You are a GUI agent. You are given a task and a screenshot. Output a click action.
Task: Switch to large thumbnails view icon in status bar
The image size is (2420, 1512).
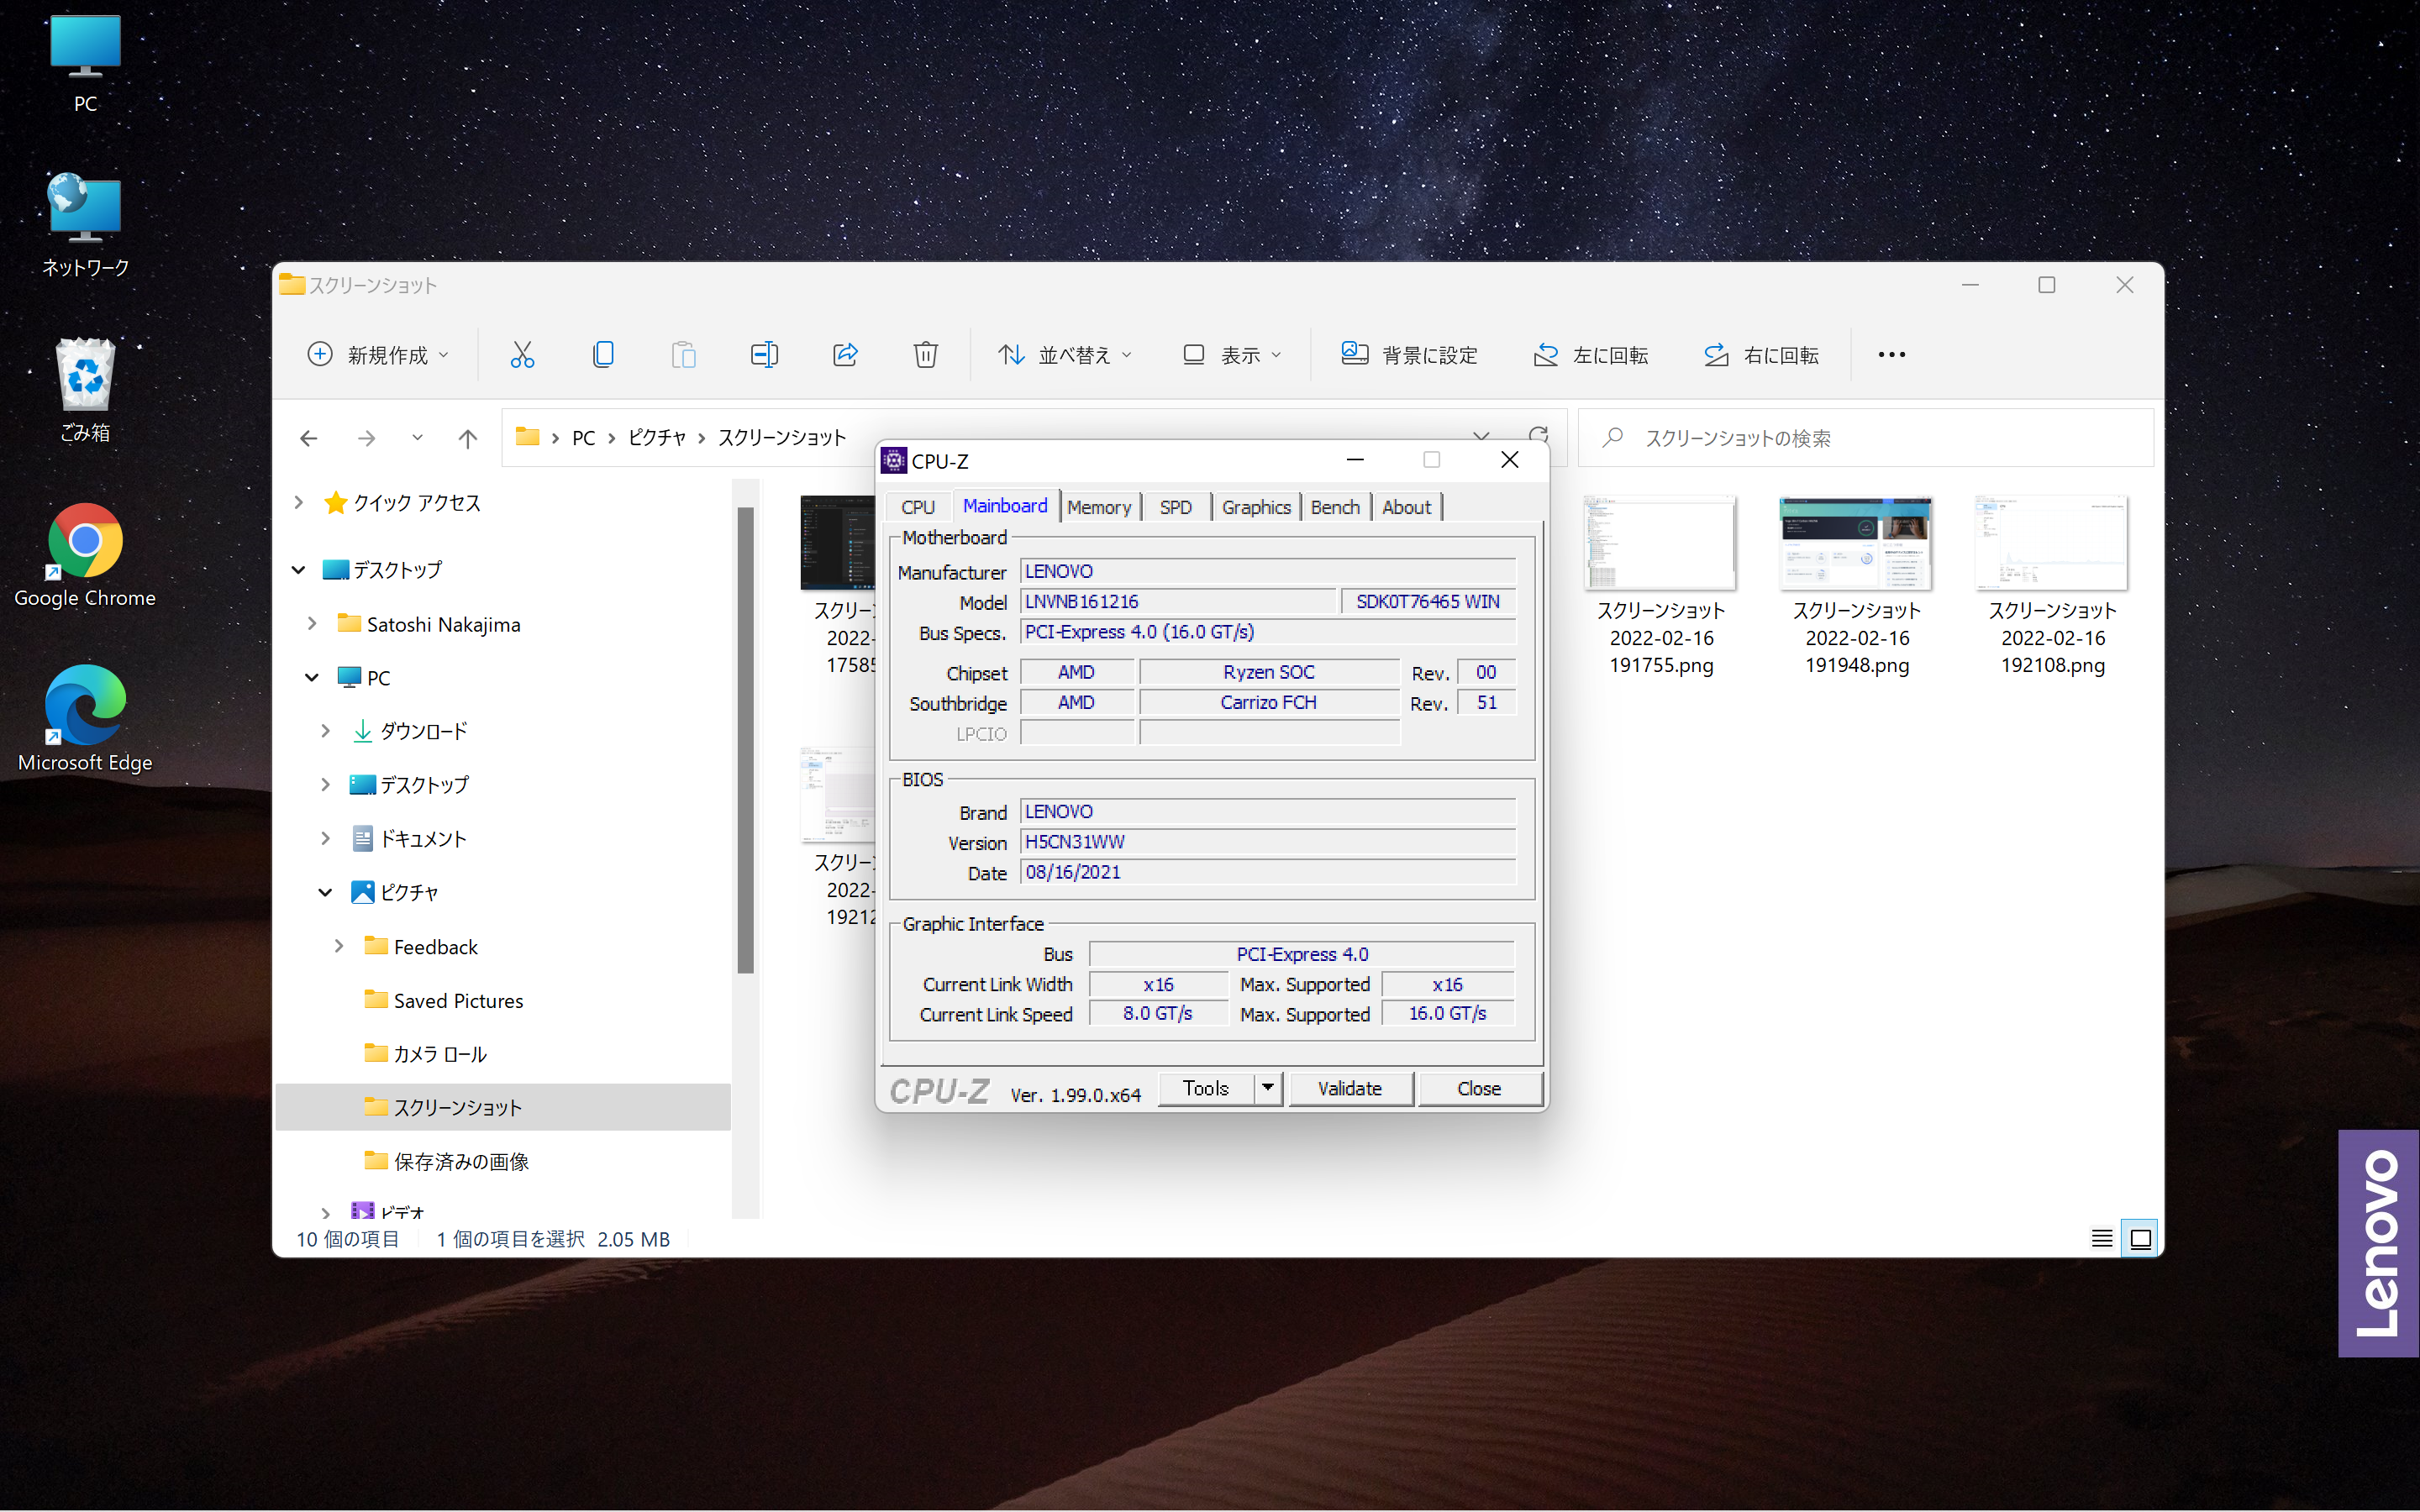coord(2140,1239)
